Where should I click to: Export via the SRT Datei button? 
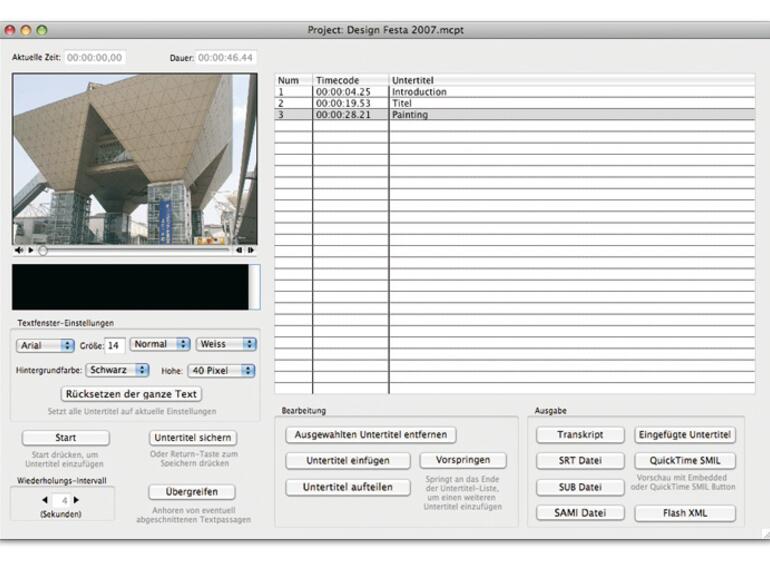580,461
